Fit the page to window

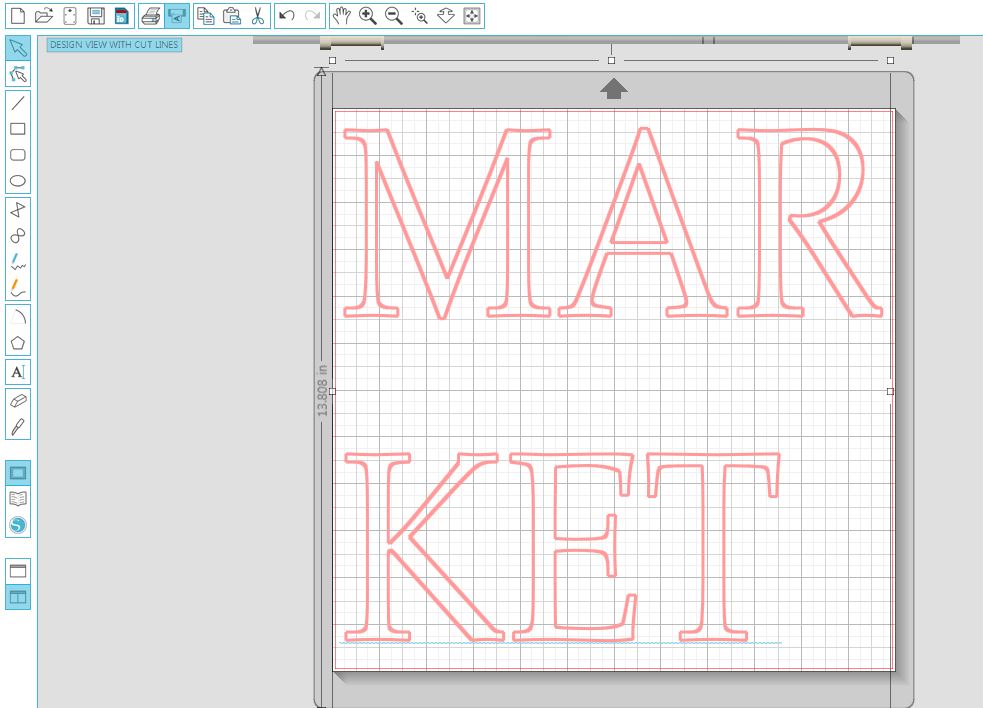click(x=471, y=16)
